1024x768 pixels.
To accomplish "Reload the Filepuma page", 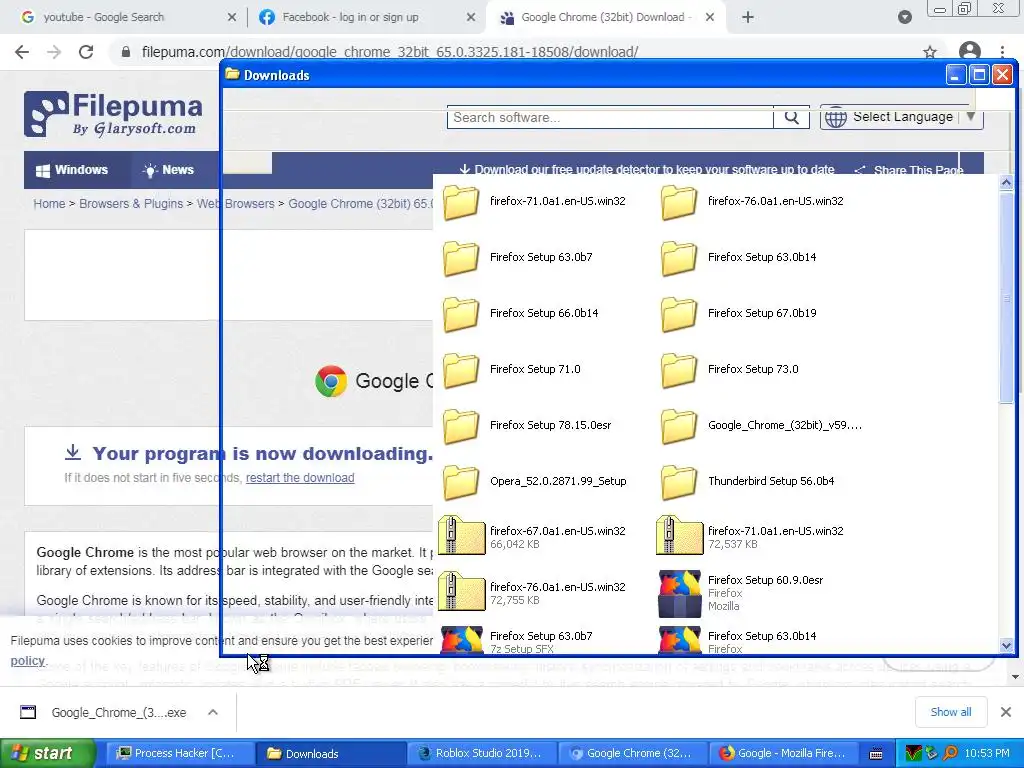I will (86, 52).
